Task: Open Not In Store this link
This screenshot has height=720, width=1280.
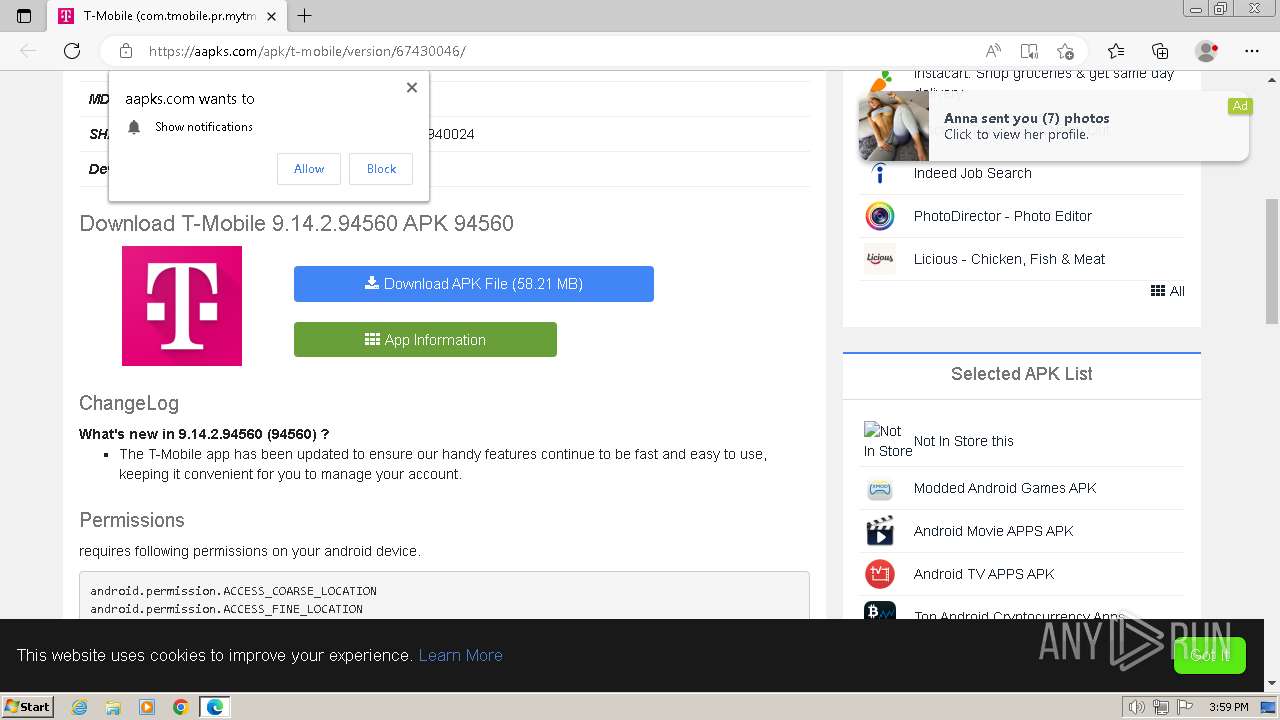Action: (963, 441)
